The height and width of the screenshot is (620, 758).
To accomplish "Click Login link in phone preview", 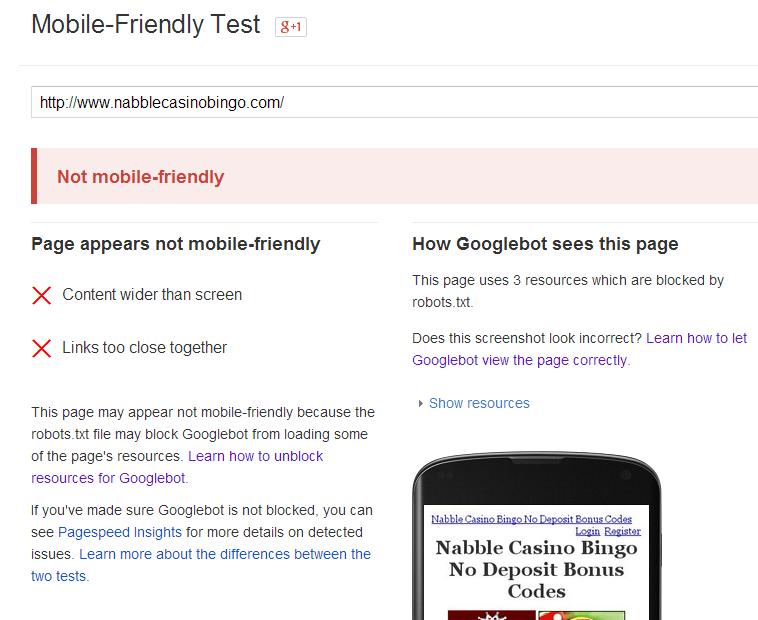I will 587,531.
